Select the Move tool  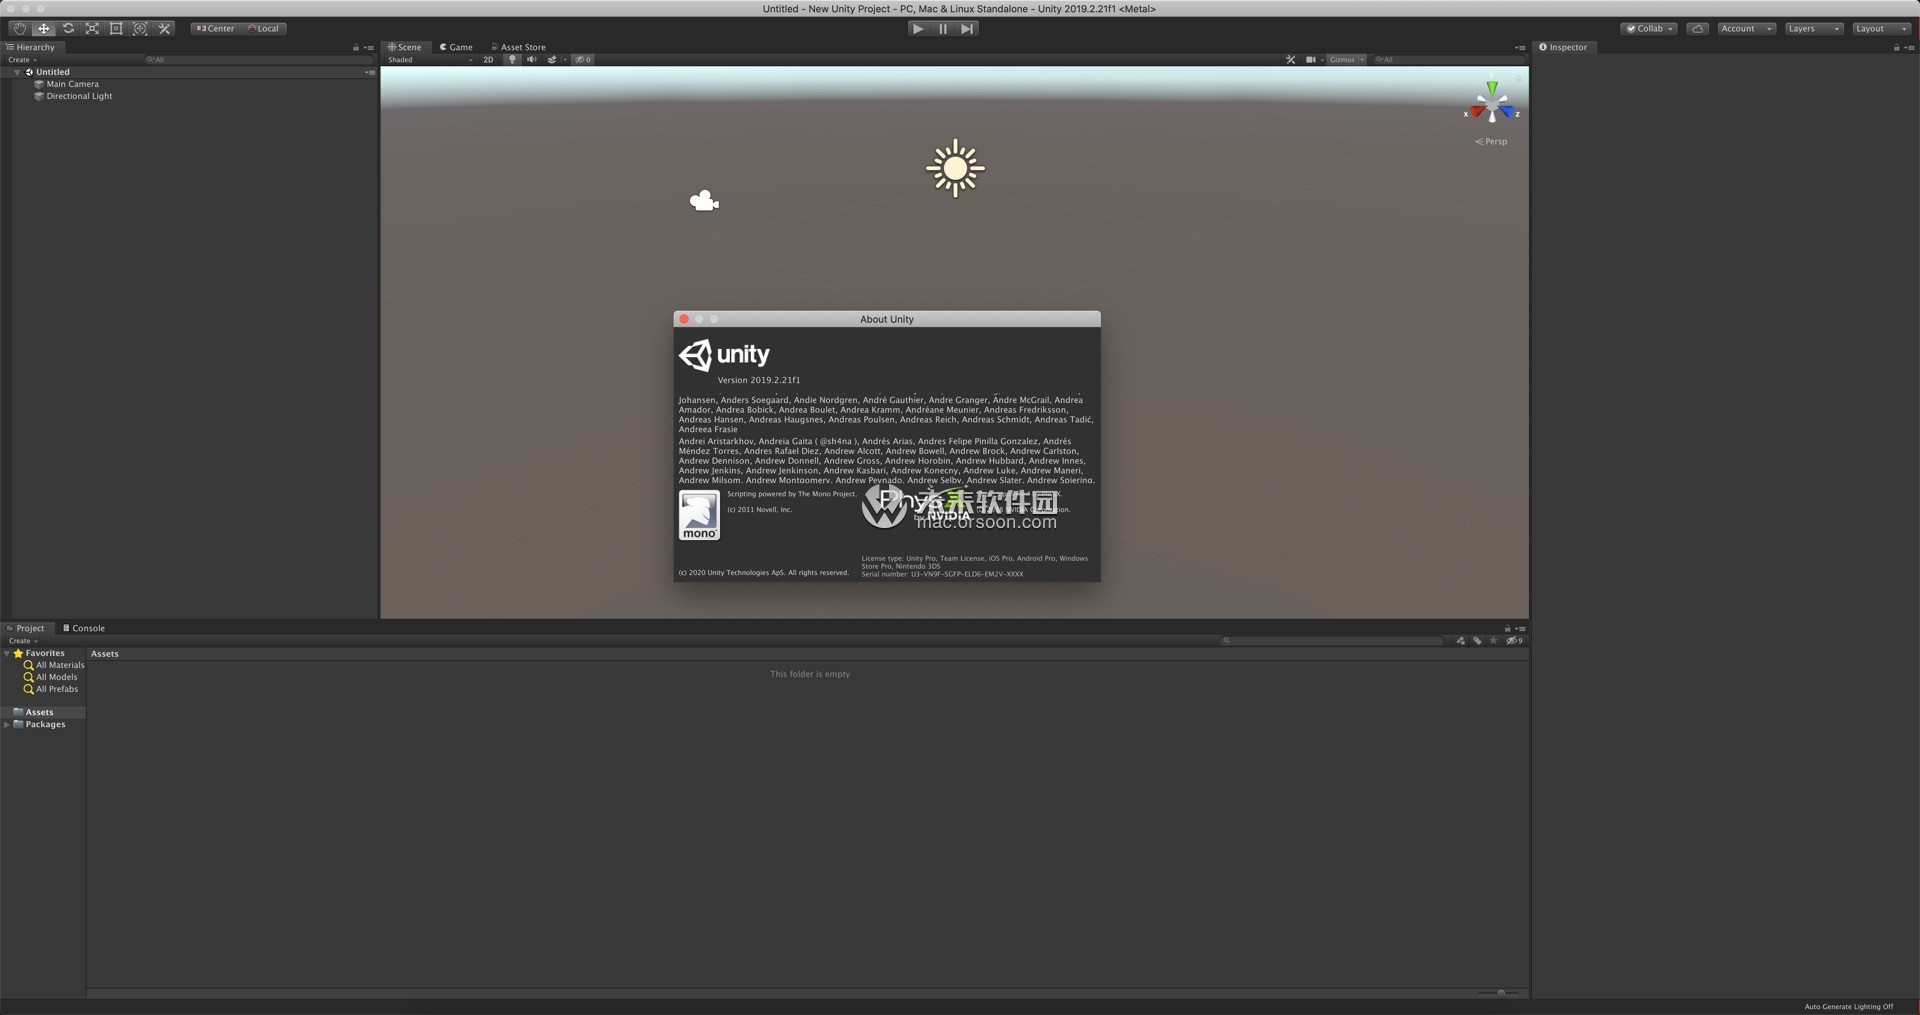tap(44, 29)
